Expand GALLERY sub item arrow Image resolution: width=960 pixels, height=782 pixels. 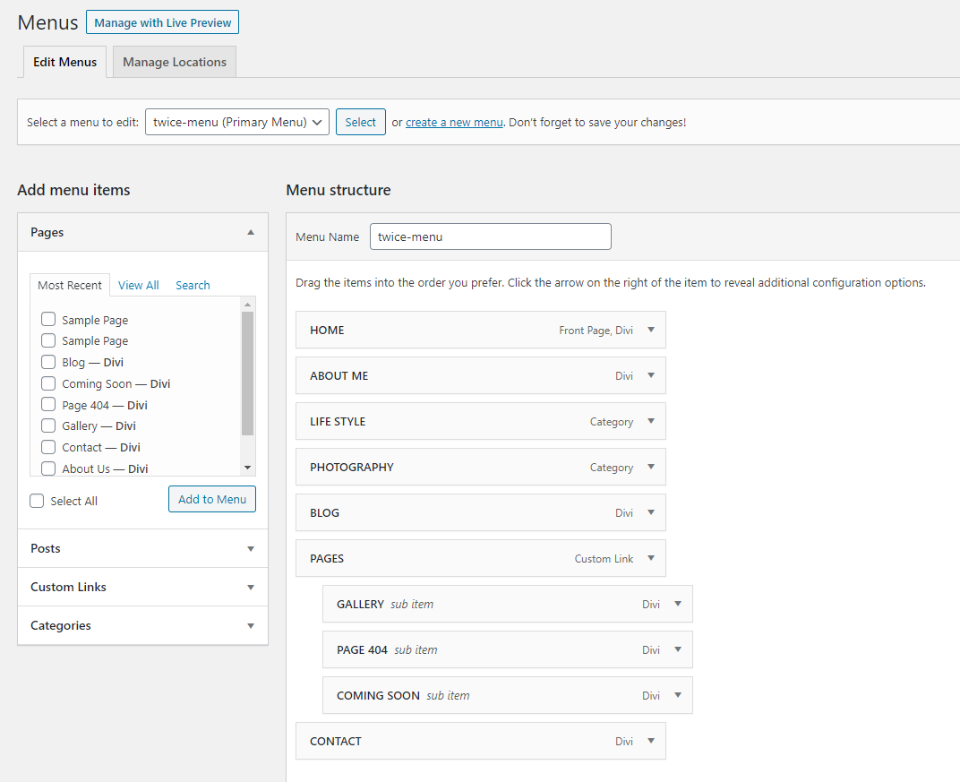point(677,604)
